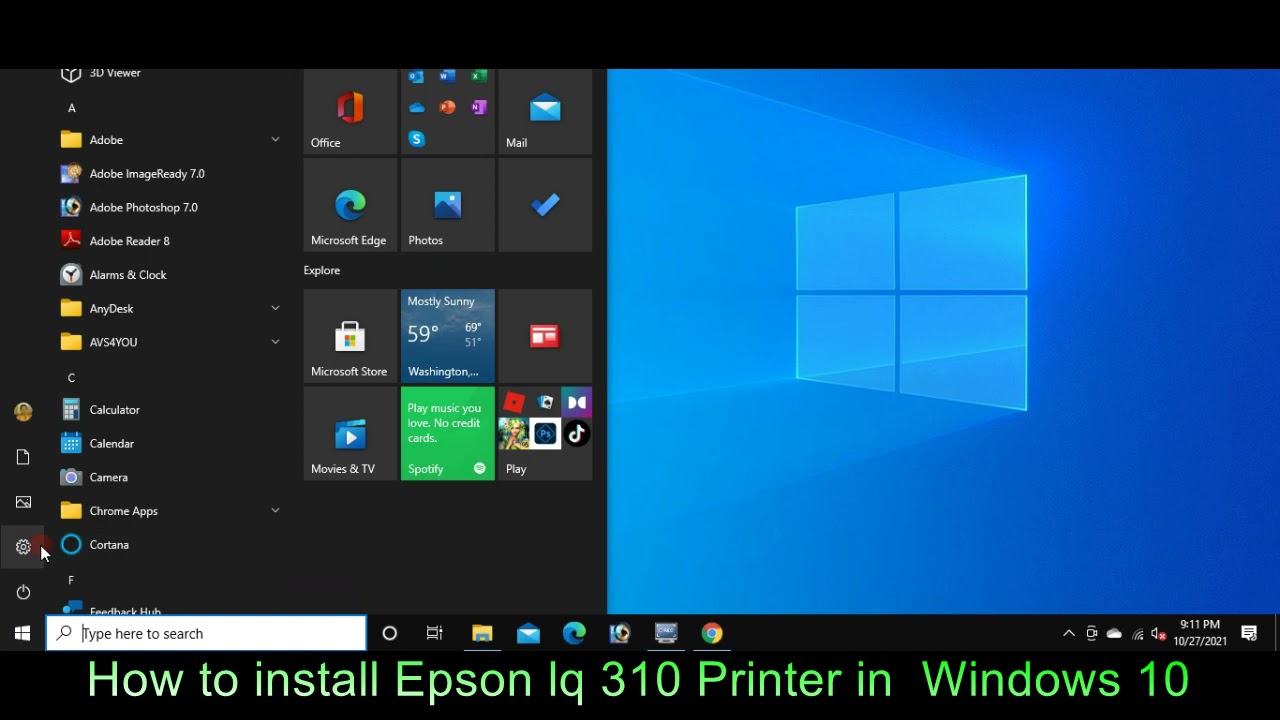Open the Mostly Sunny Washington weather tile
1280x720 pixels.
447,336
